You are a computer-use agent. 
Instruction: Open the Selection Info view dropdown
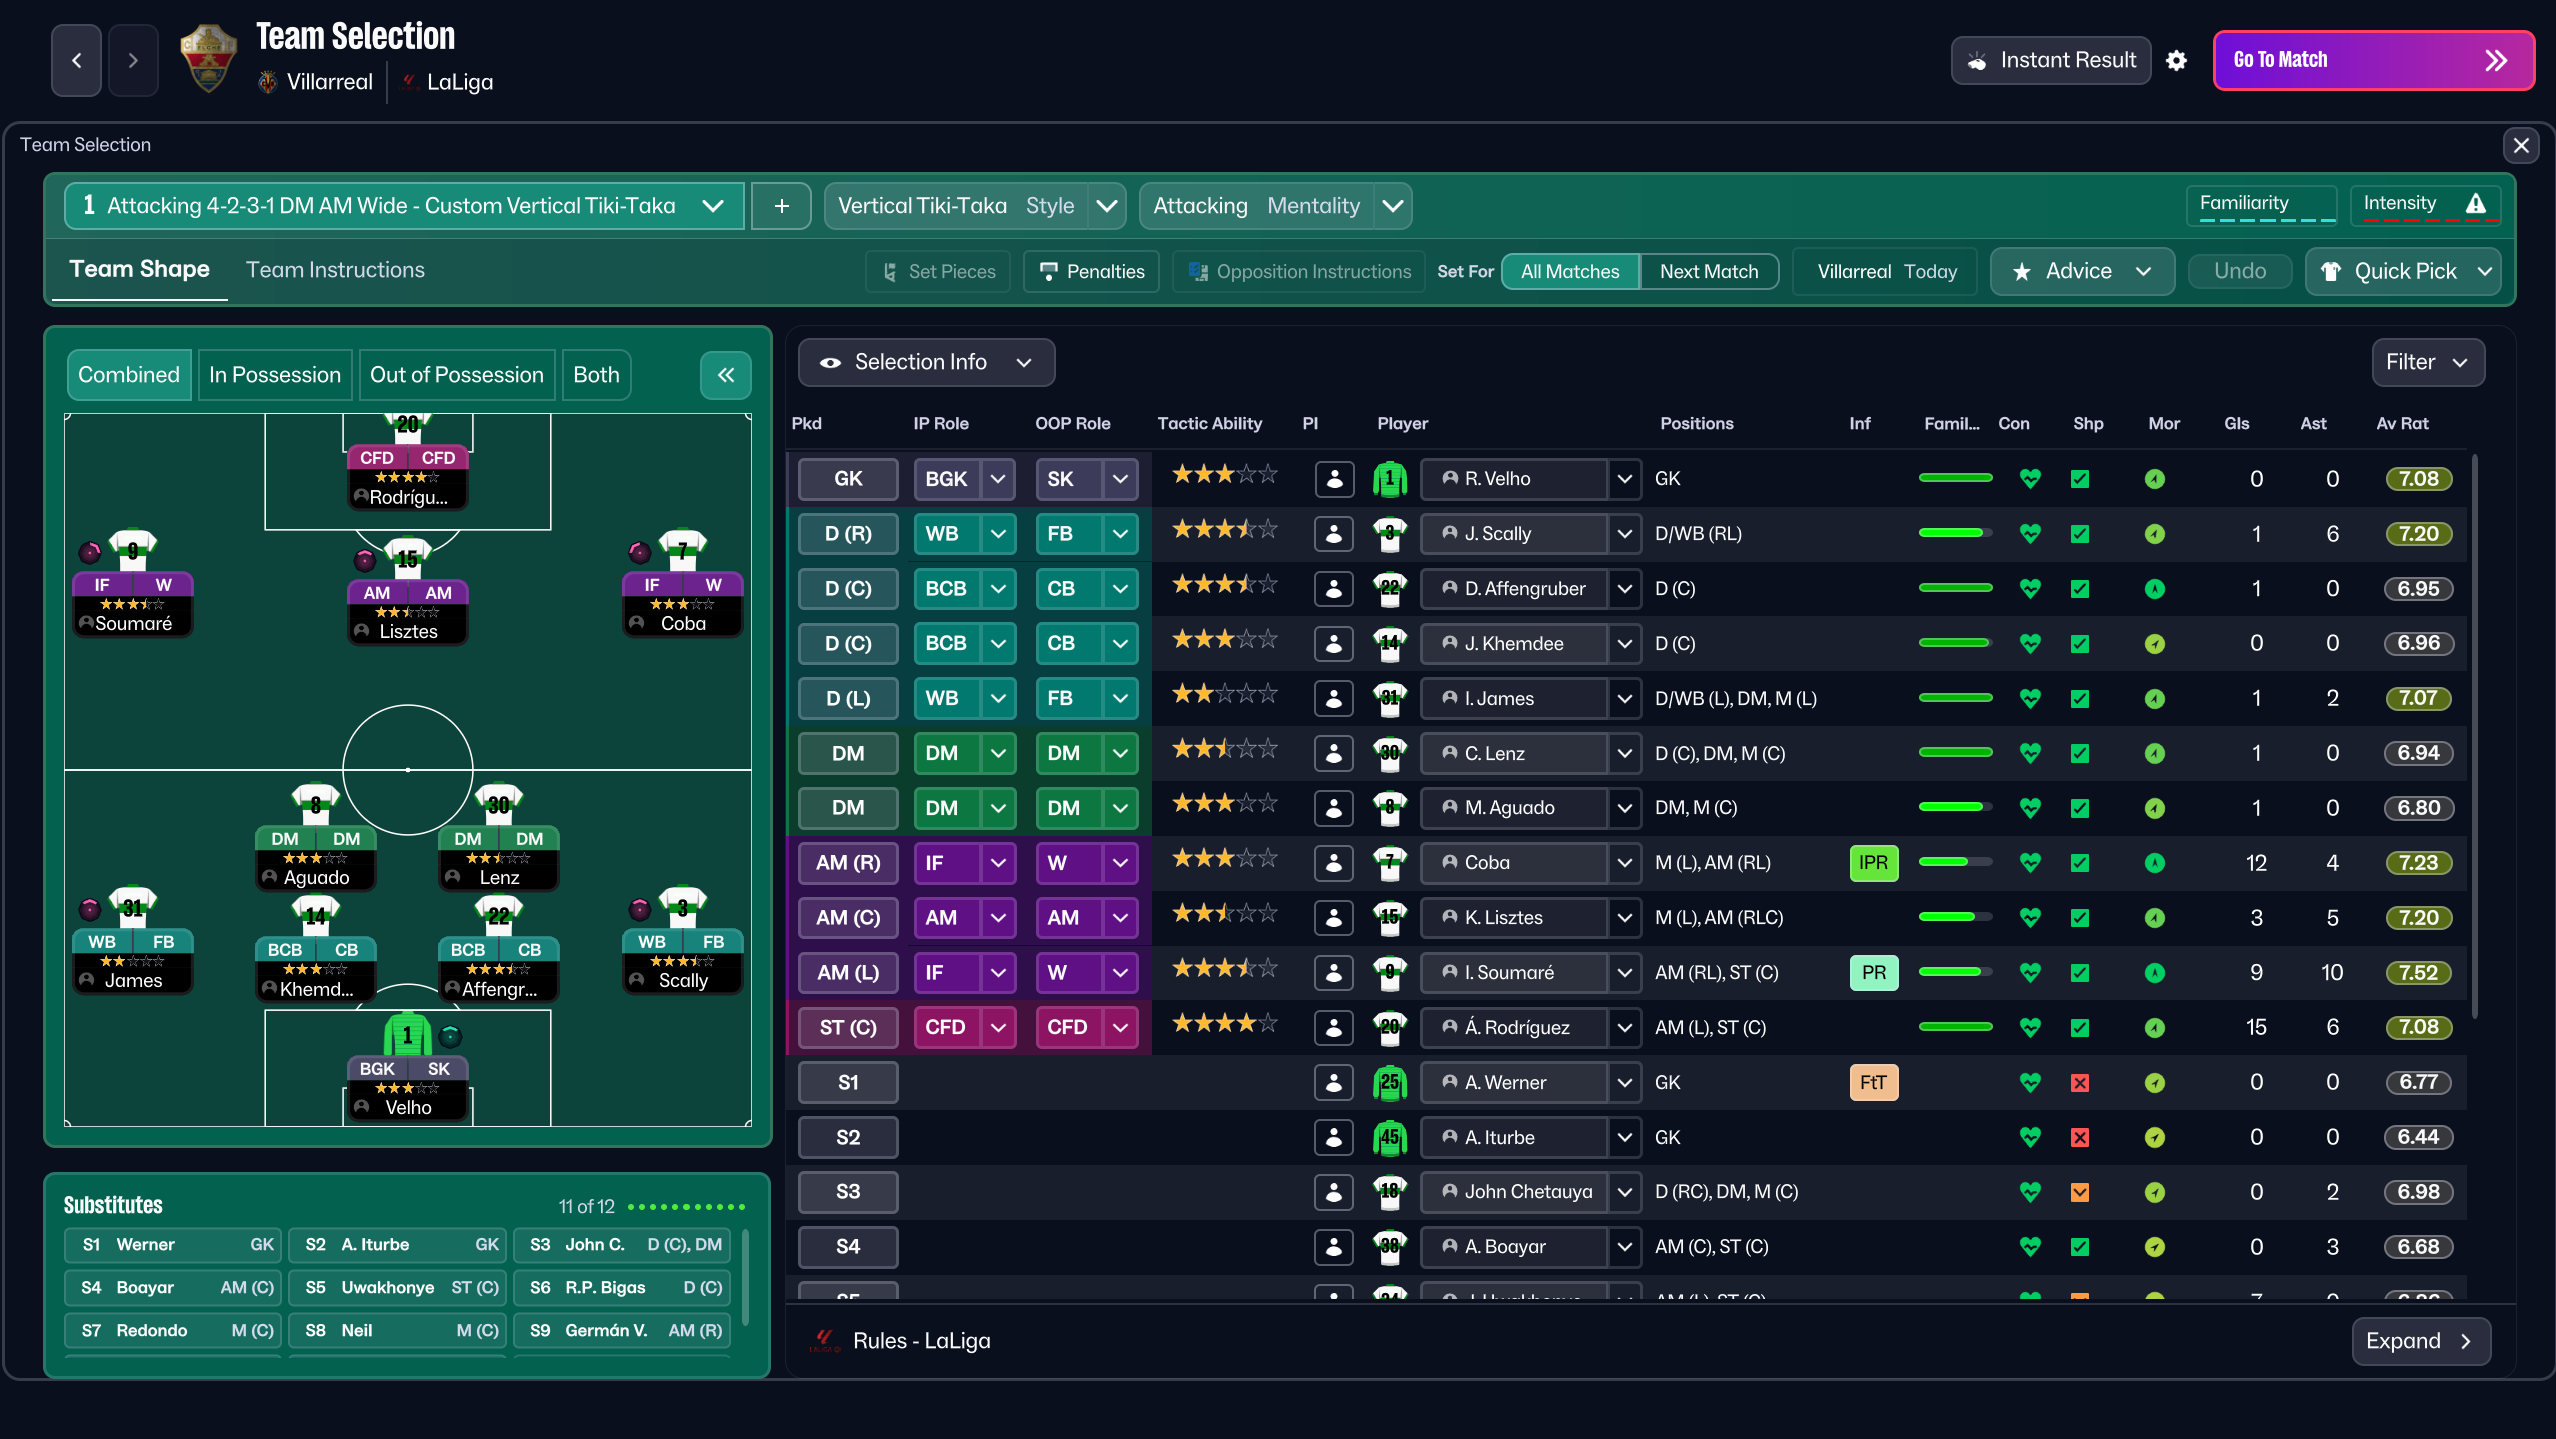[926, 362]
